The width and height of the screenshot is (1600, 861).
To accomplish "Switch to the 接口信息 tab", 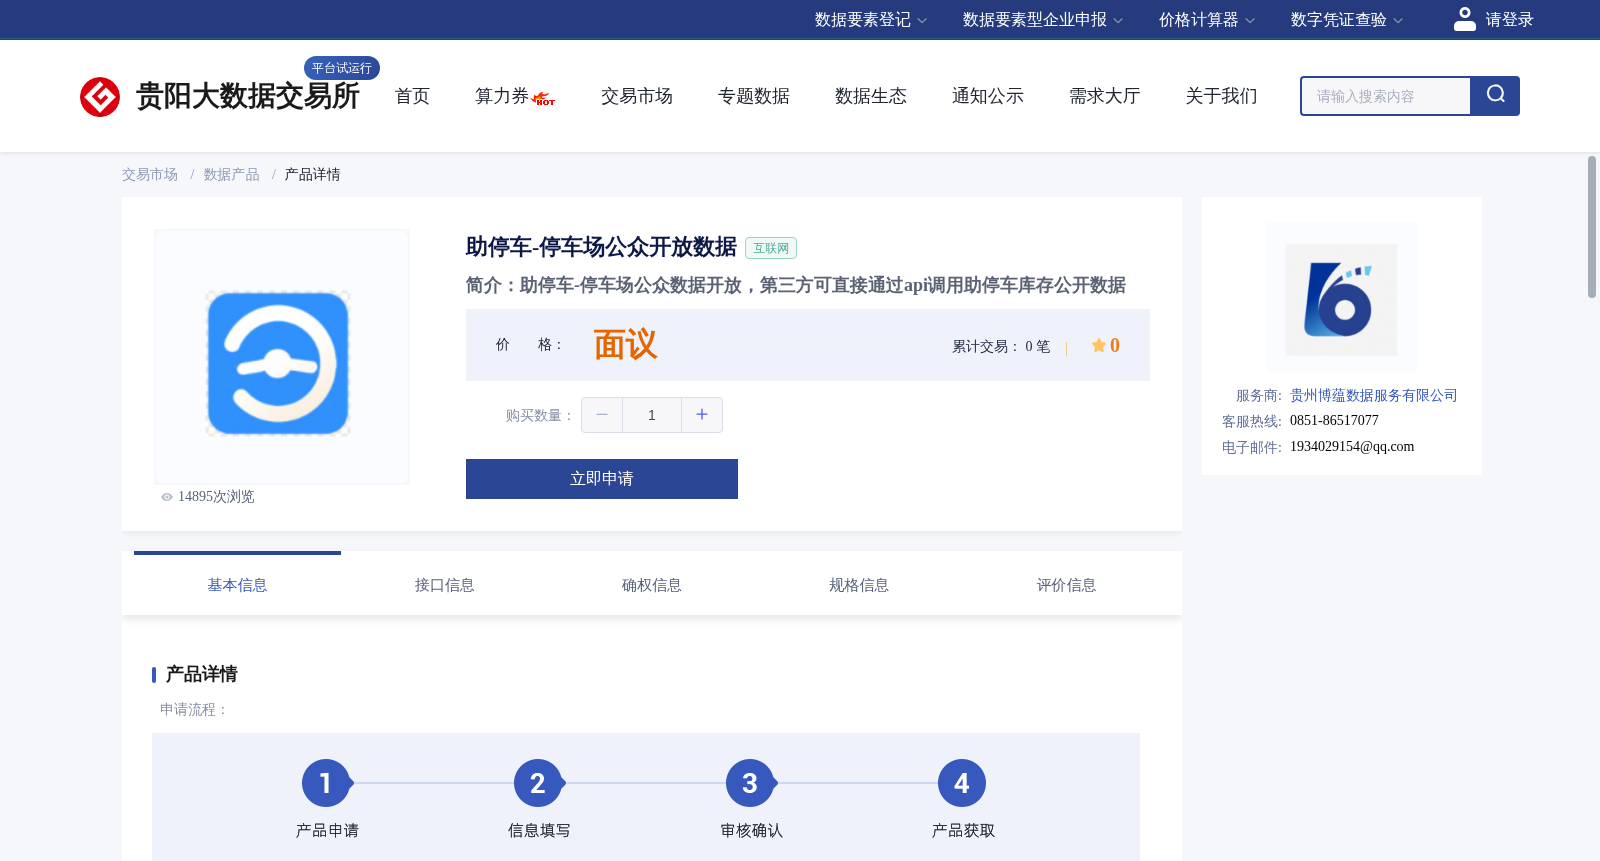I will tap(445, 585).
